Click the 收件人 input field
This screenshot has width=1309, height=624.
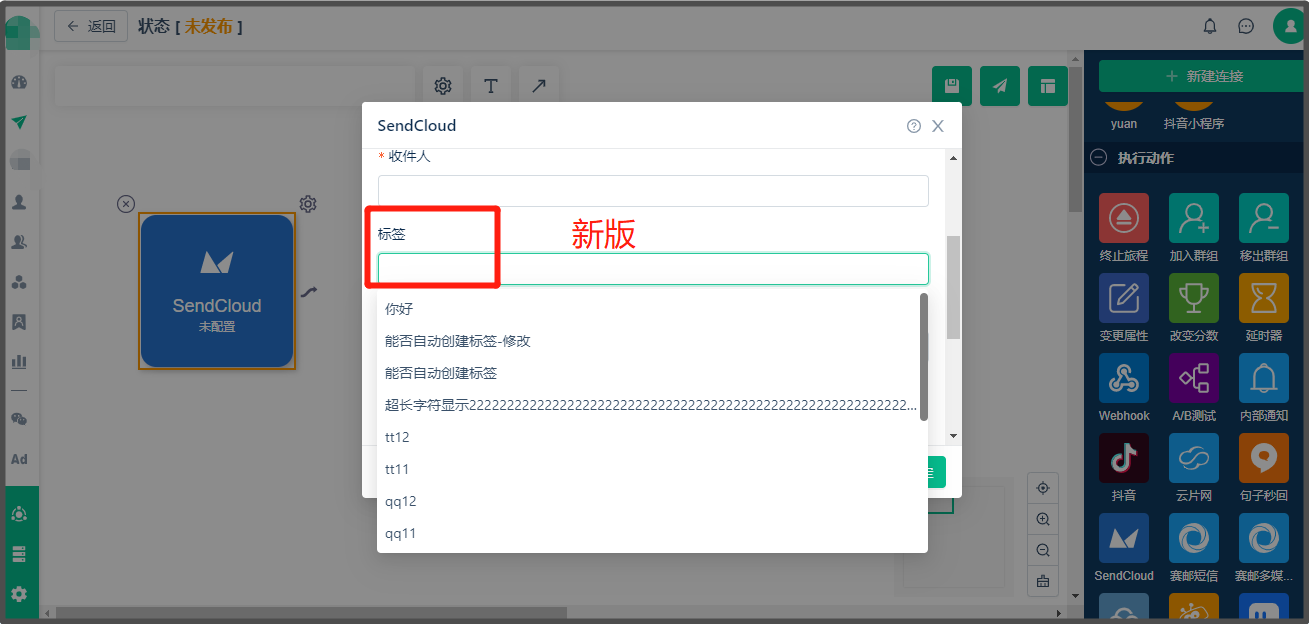tap(653, 191)
